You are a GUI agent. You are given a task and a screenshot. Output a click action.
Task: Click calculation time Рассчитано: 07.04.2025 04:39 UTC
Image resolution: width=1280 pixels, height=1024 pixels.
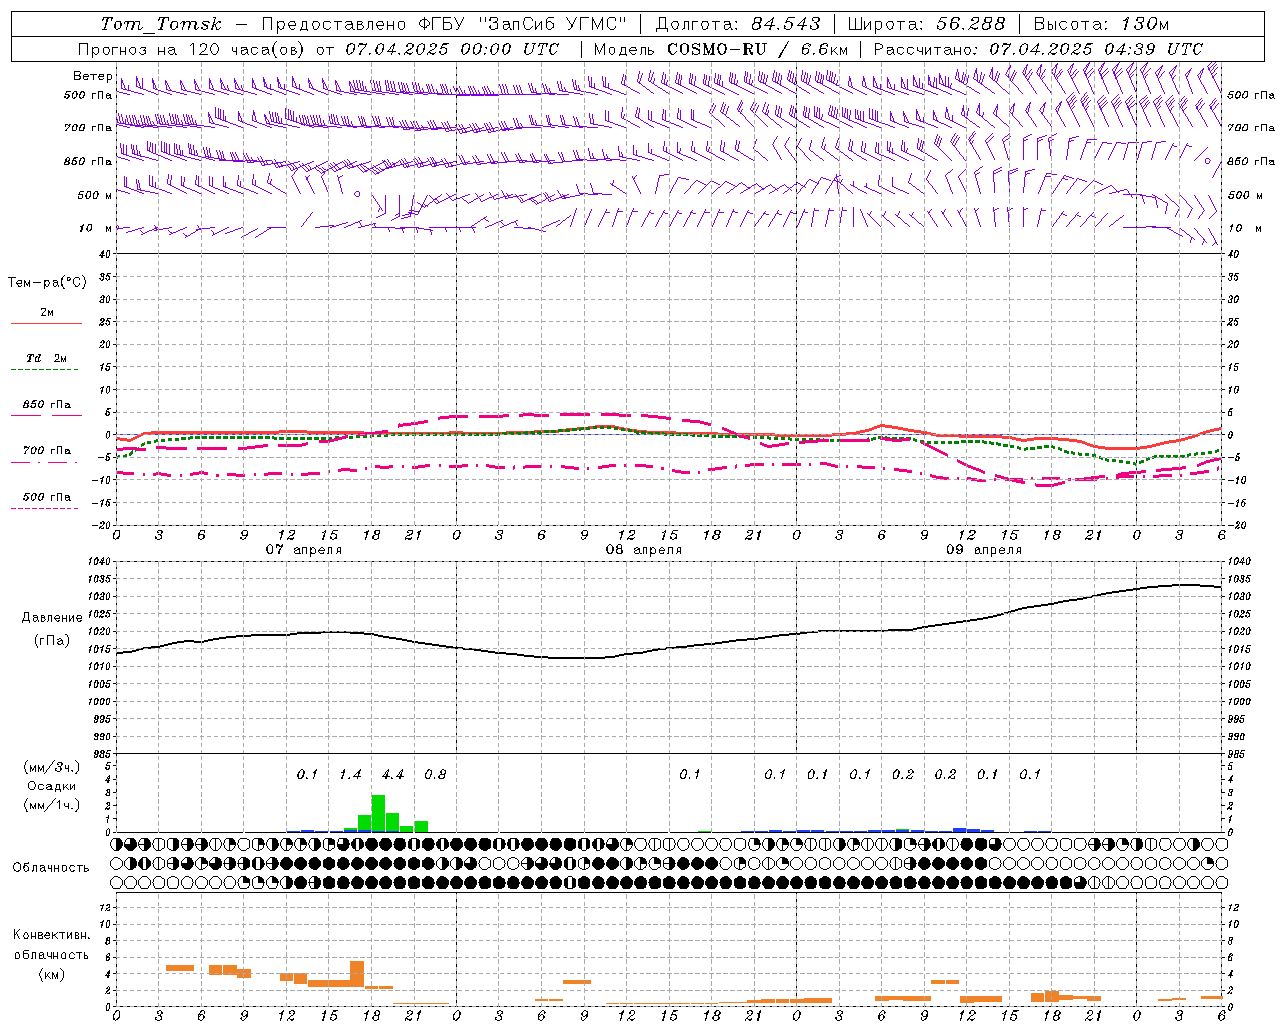point(1038,49)
